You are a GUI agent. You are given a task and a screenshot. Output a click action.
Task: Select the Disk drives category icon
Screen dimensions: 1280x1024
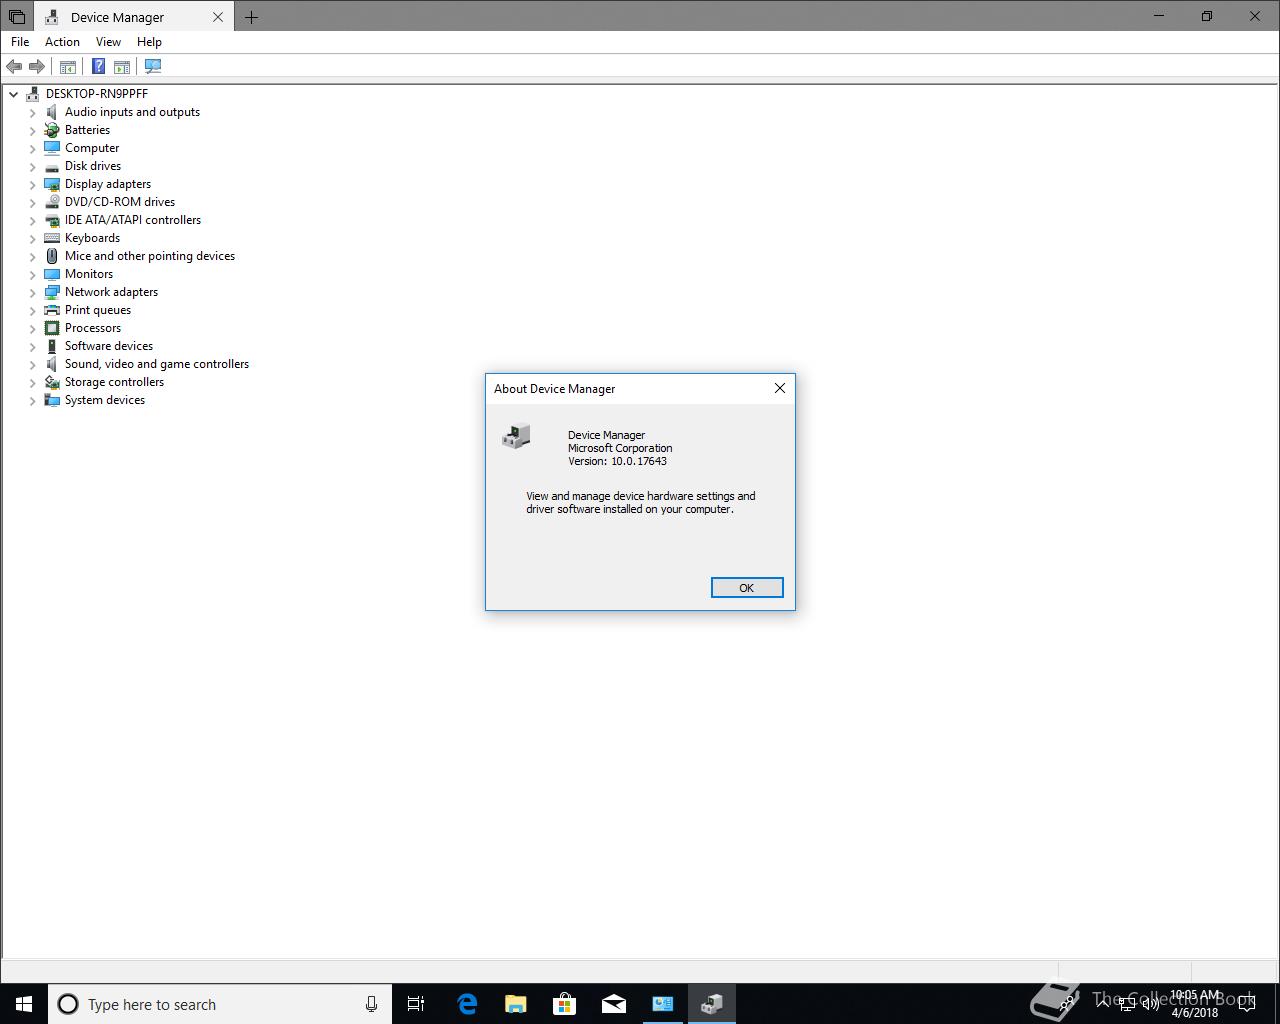pyautogui.click(x=52, y=166)
